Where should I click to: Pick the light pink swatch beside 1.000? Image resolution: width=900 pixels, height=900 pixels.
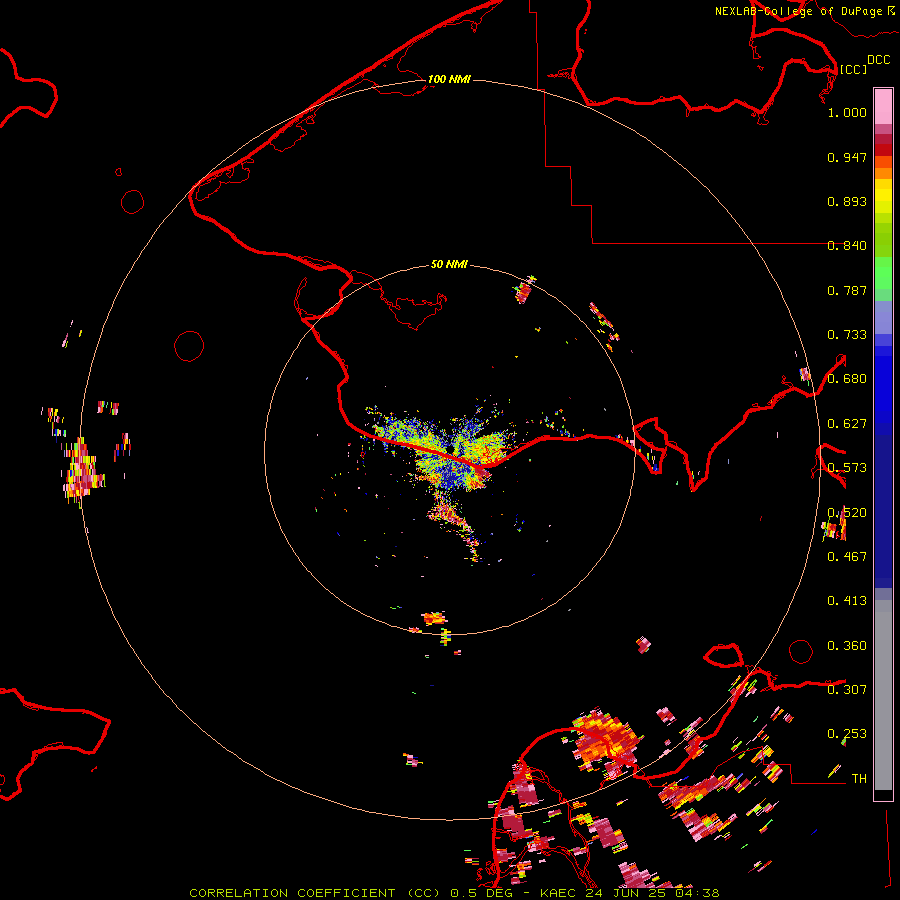point(883,107)
